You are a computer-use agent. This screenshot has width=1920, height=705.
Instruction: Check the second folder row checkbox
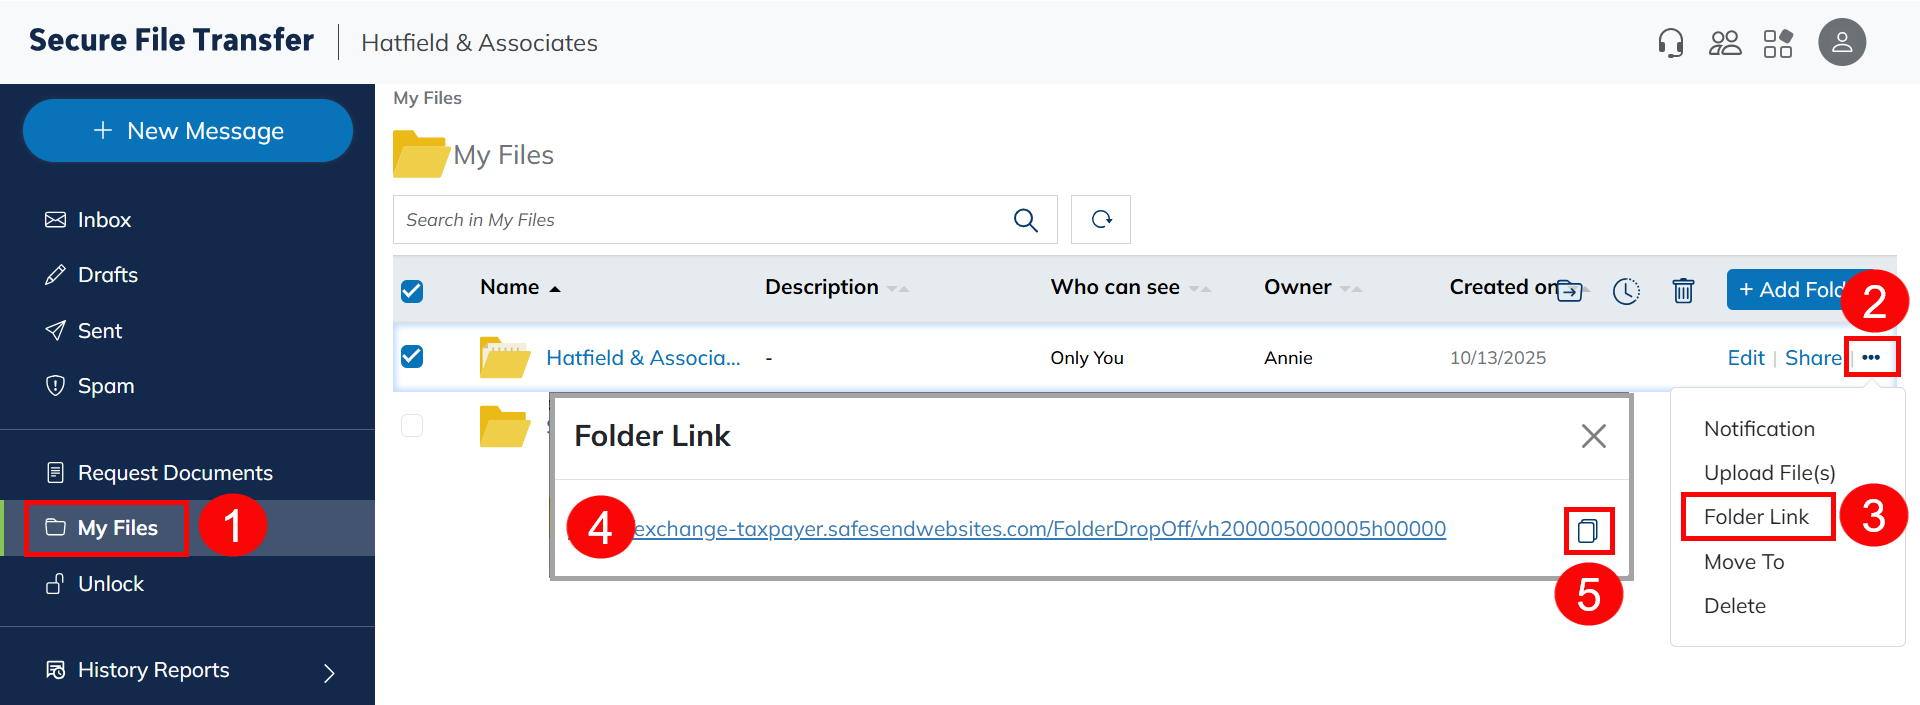click(412, 426)
